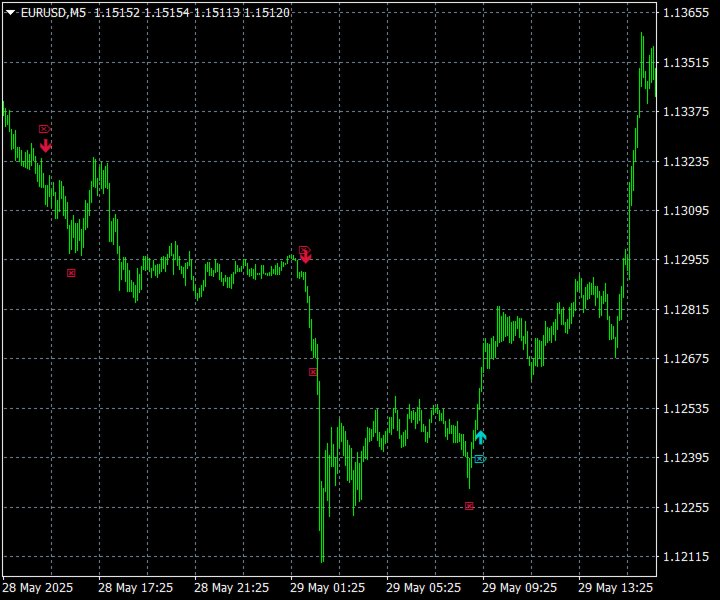Click the OHLC values 1.15152 1.15154 1.15113 1.15120
Screen dimensions: 720x600
coord(192,13)
